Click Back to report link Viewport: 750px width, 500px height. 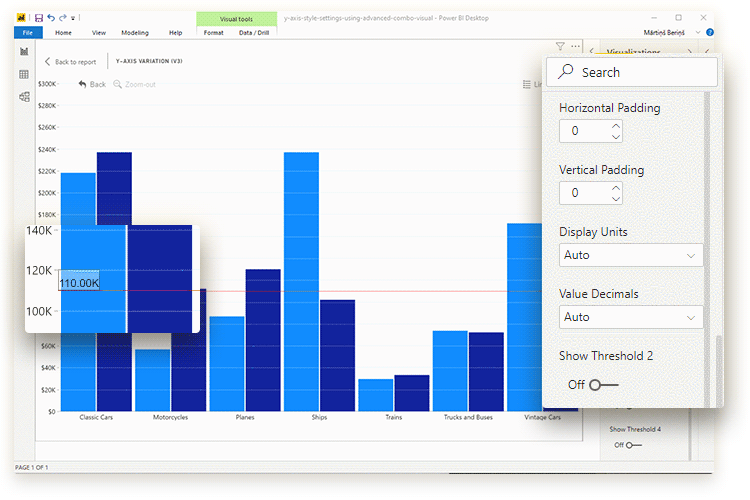[71, 62]
